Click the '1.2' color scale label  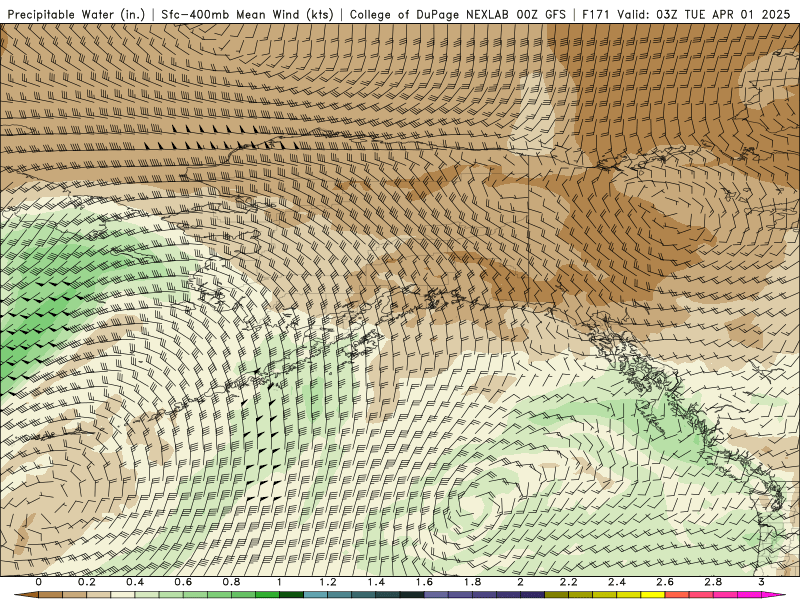(x=328, y=582)
